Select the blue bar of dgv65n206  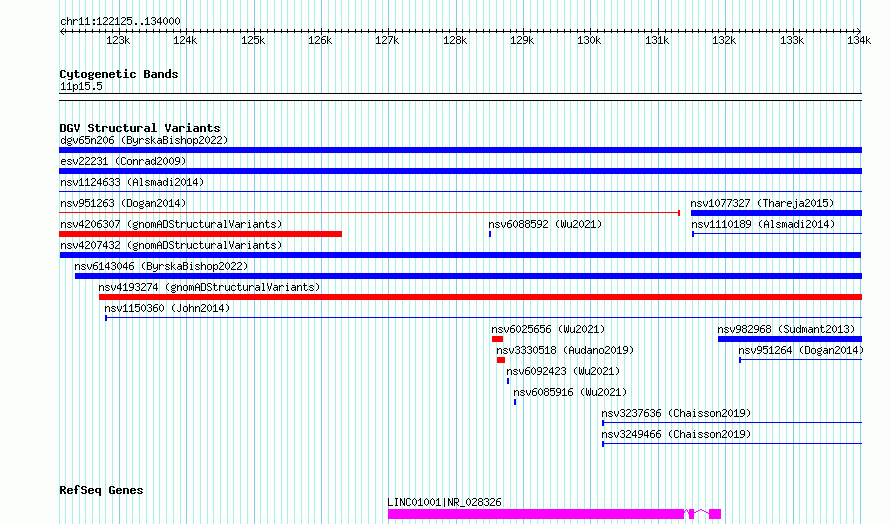pyautogui.click(x=460, y=150)
